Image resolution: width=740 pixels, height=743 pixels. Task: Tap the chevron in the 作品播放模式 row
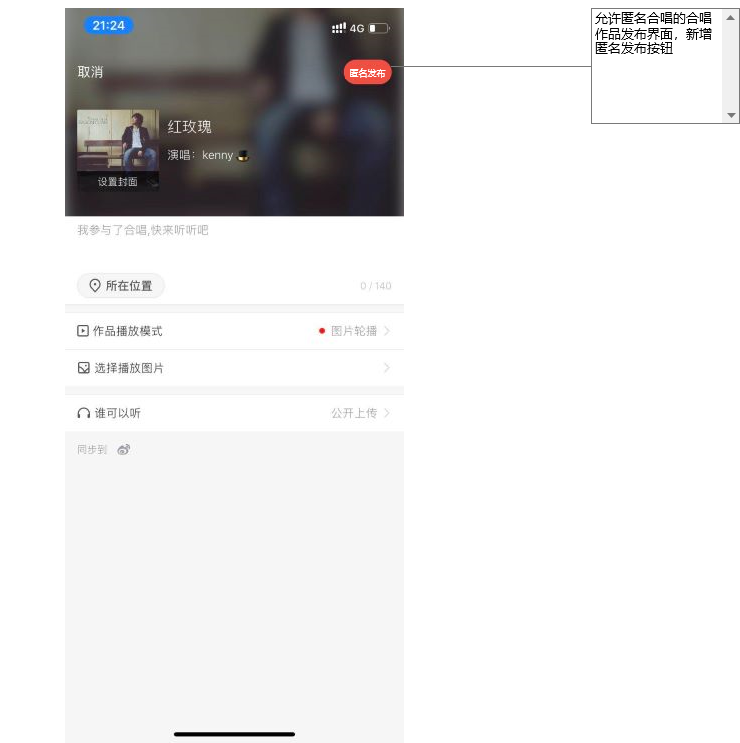tap(387, 331)
